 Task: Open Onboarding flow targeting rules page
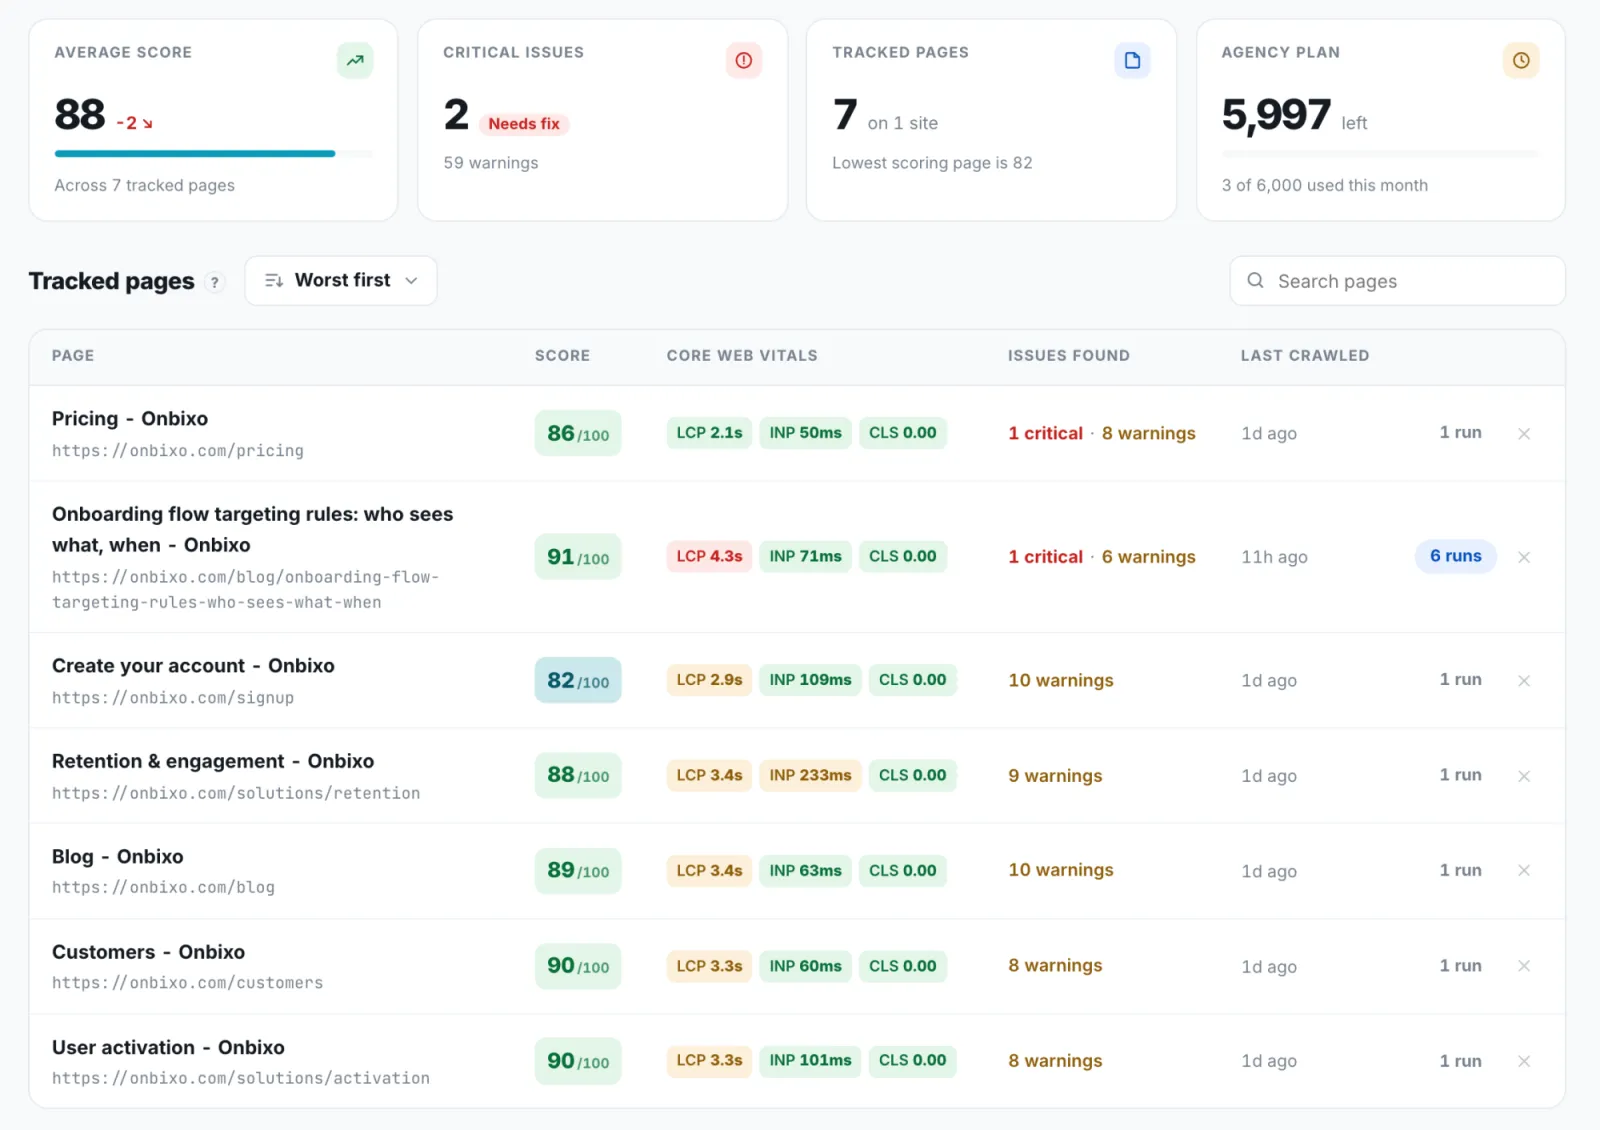252,529
